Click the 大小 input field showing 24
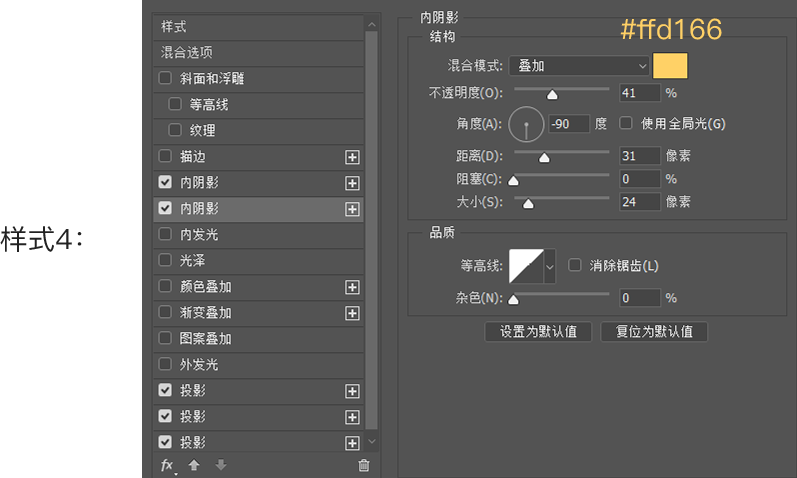The image size is (797, 478). click(x=640, y=202)
